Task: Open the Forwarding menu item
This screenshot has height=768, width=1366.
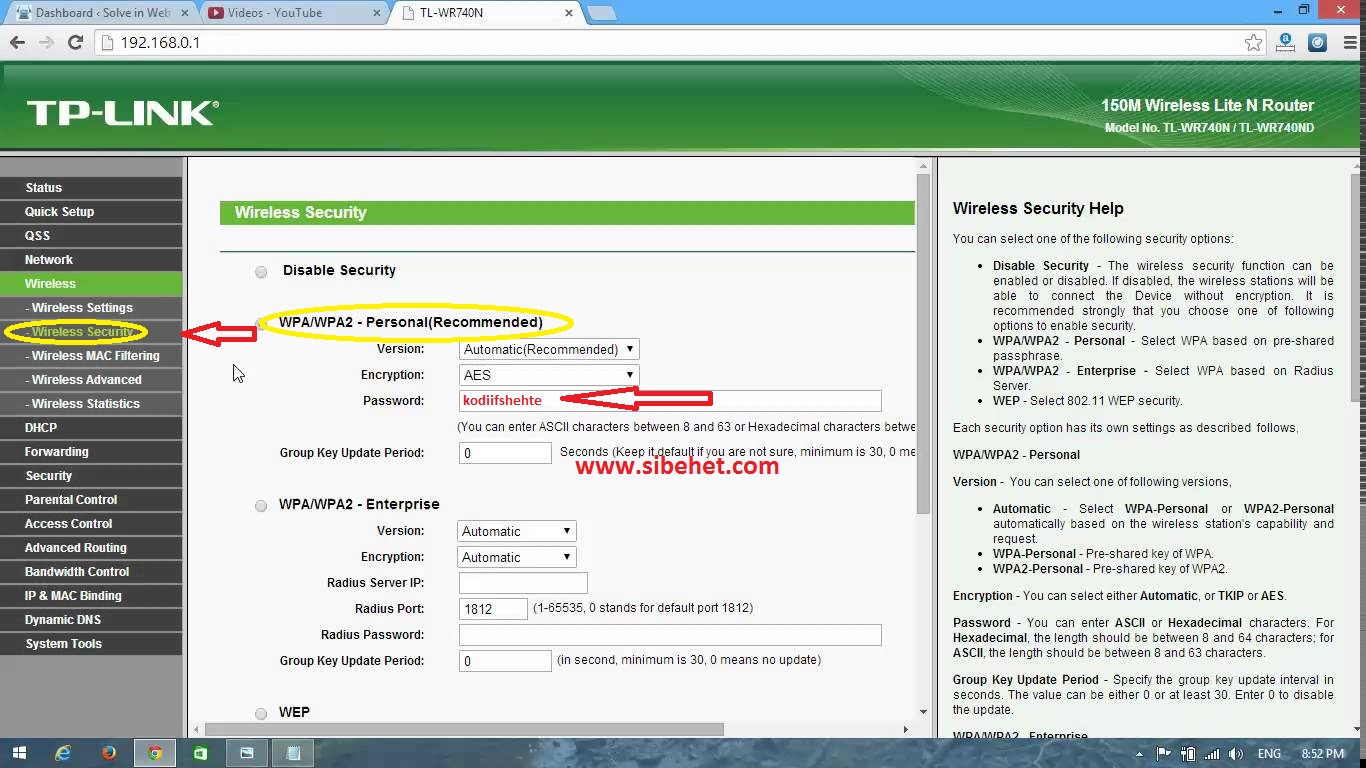Action: [x=91, y=452]
